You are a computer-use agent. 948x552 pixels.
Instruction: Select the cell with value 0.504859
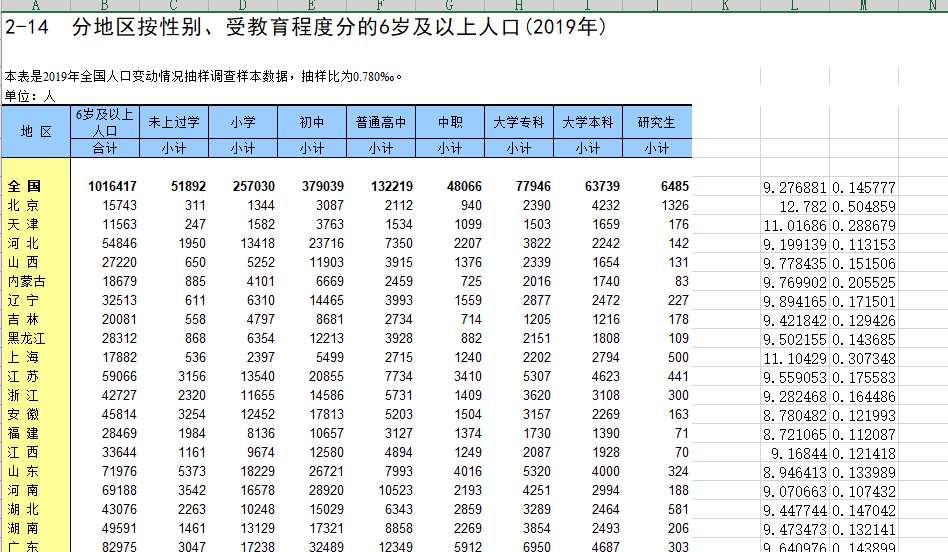click(x=864, y=207)
